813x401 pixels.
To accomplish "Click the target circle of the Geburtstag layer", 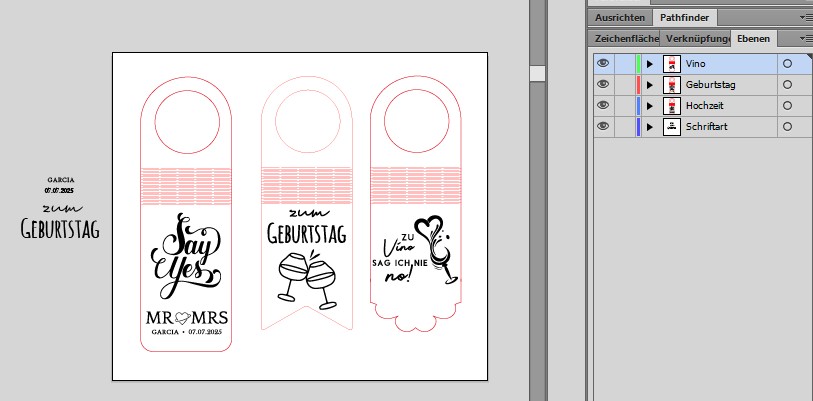I will tap(788, 84).
